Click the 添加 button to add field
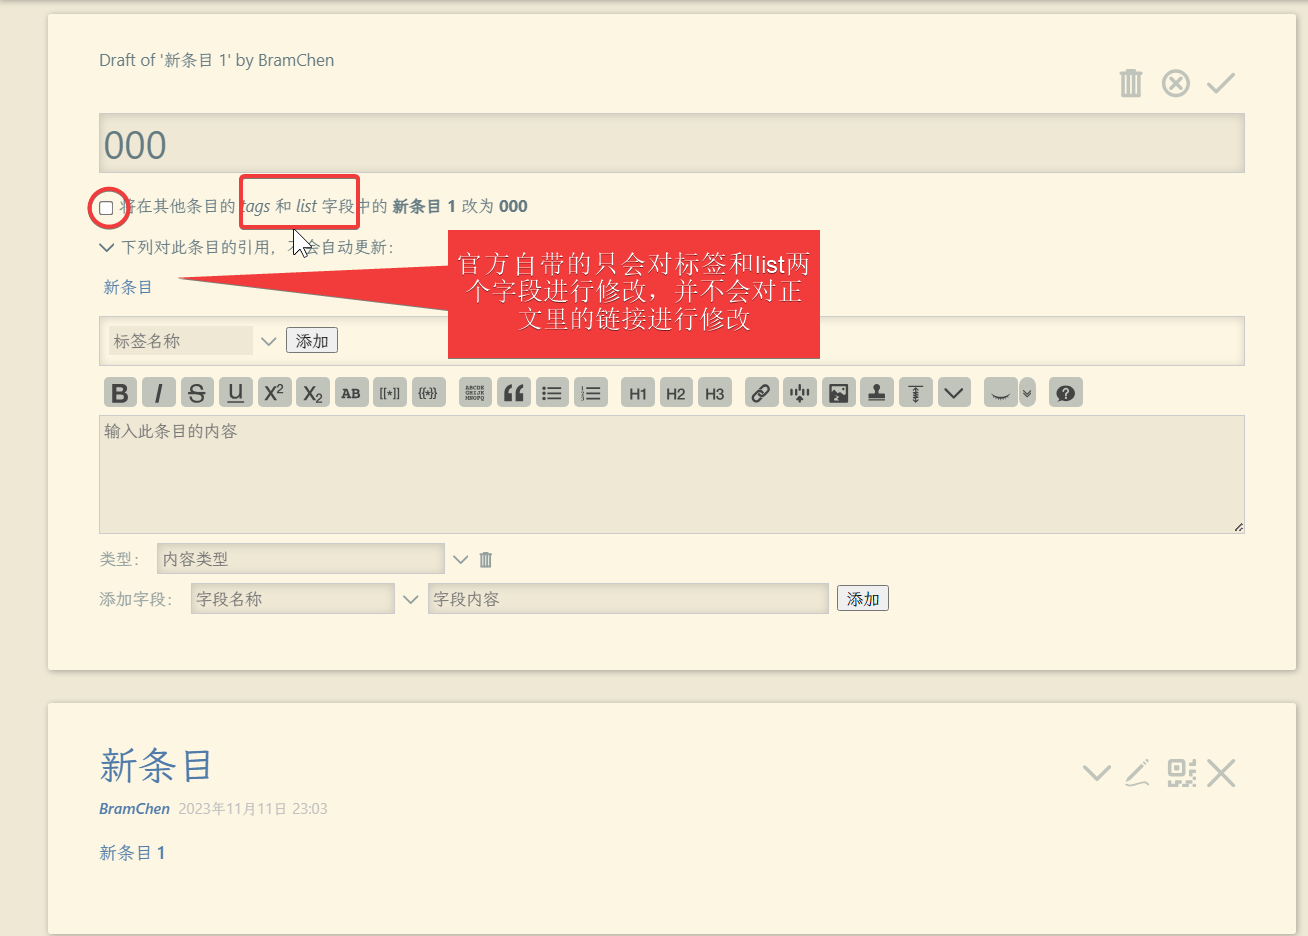Viewport: 1308px width, 936px height. (x=863, y=598)
